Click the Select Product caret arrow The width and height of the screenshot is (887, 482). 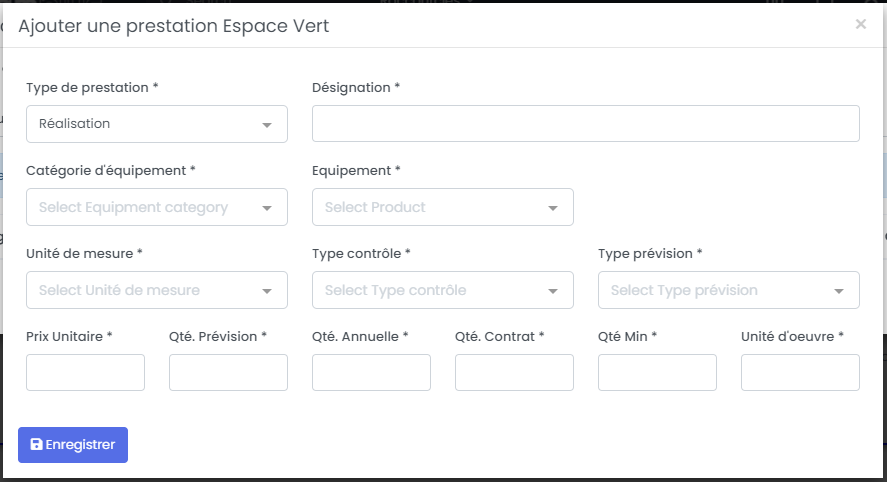coord(553,208)
